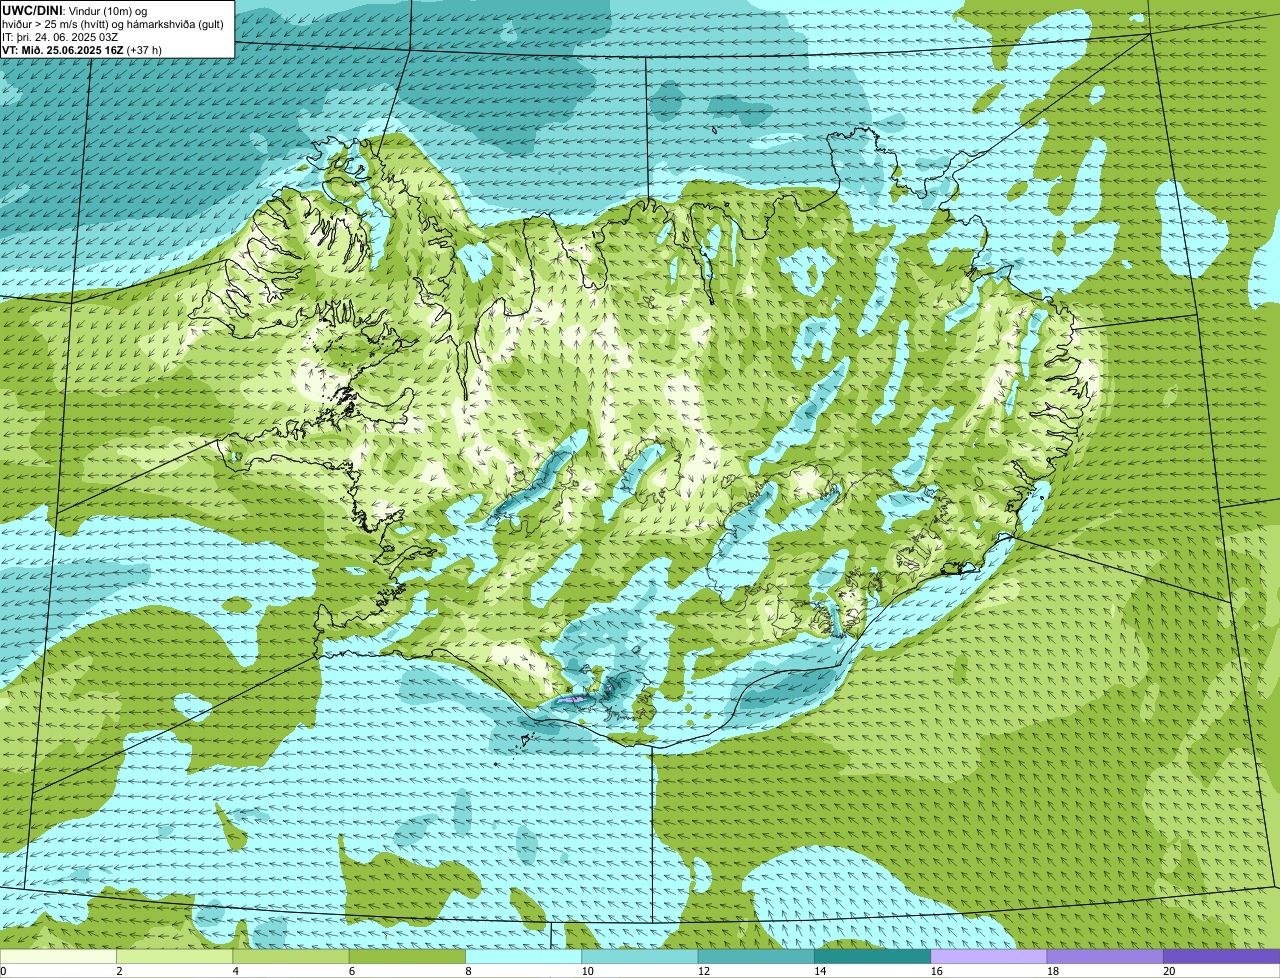Click the "4" label on the wind scale
Screen dimensions: 1280x978
pos(235,971)
